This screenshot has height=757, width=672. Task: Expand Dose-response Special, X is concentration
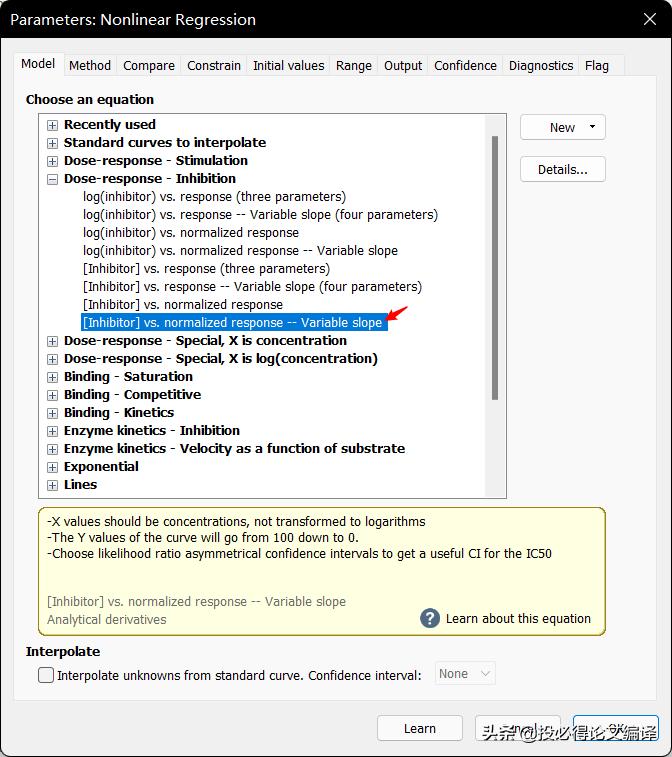tap(52, 341)
